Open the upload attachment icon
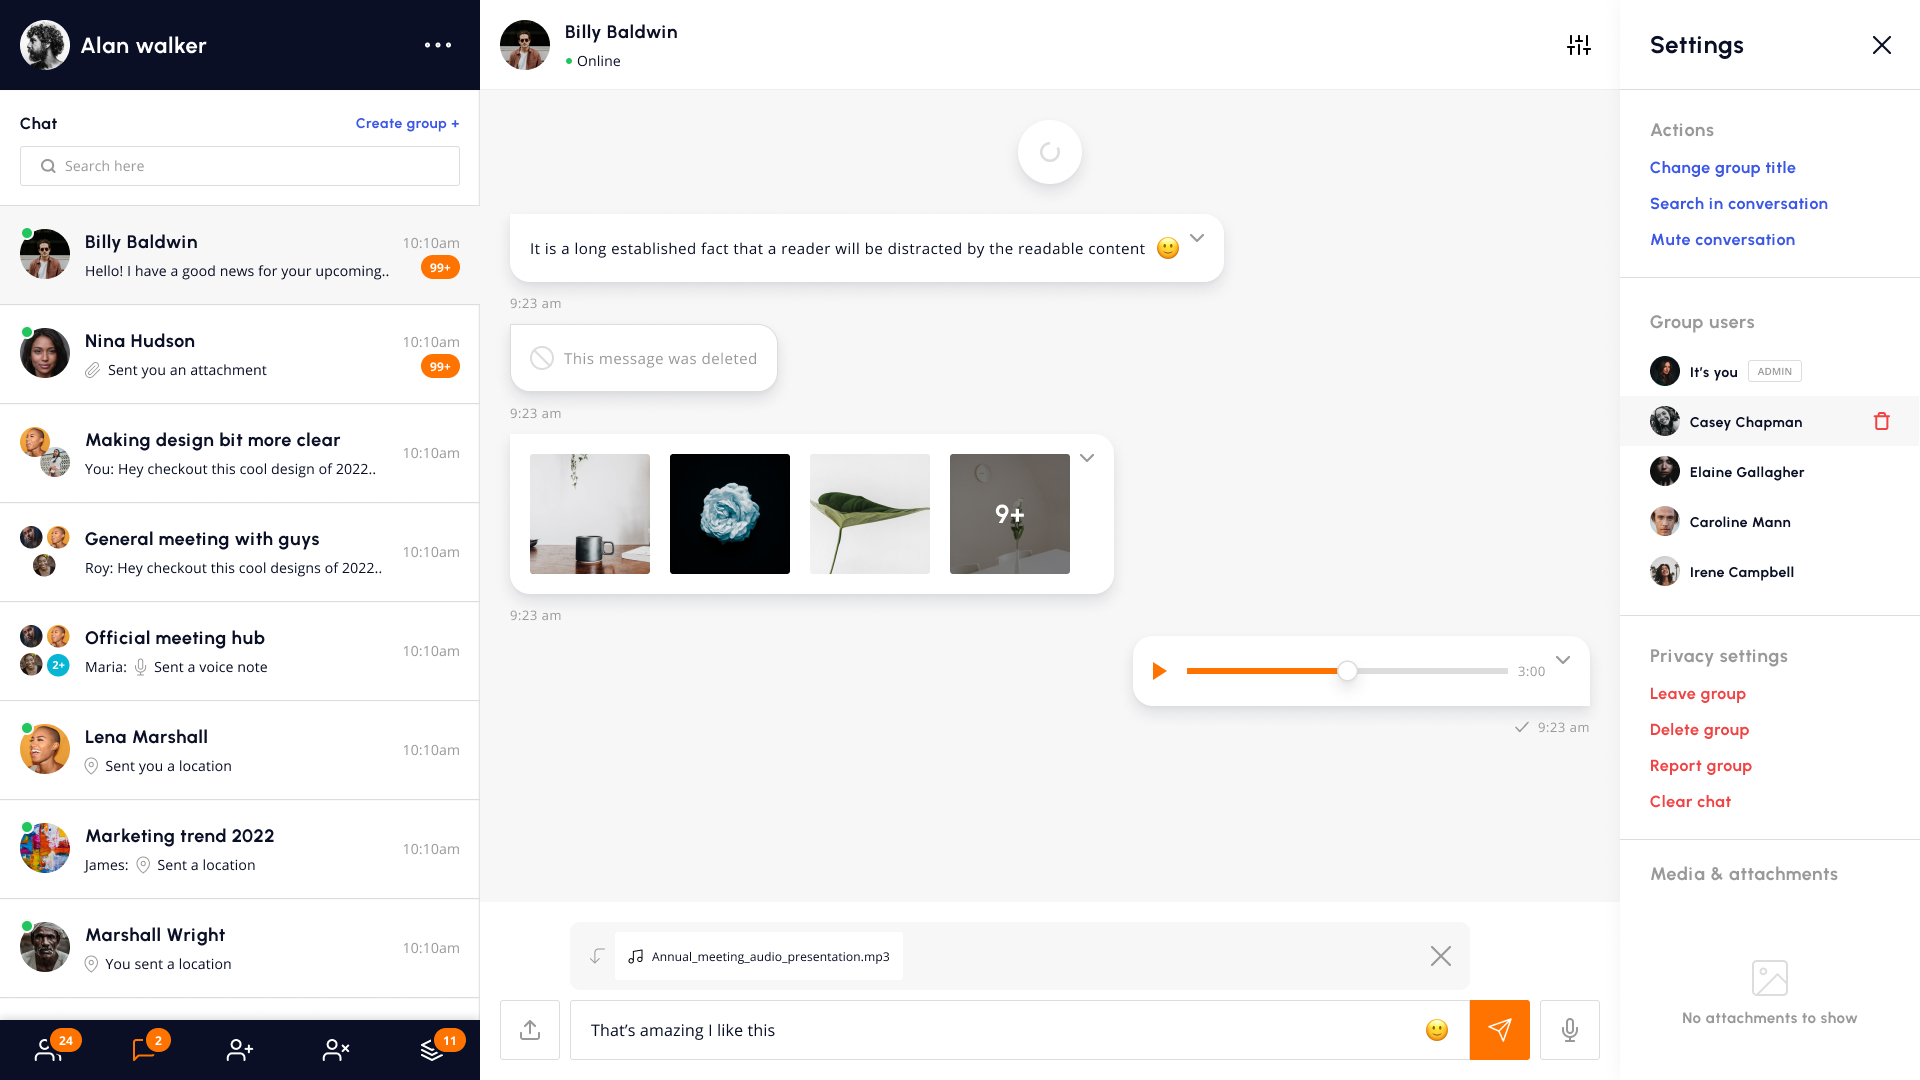This screenshot has height=1080, width=1920. tap(529, 1029)
